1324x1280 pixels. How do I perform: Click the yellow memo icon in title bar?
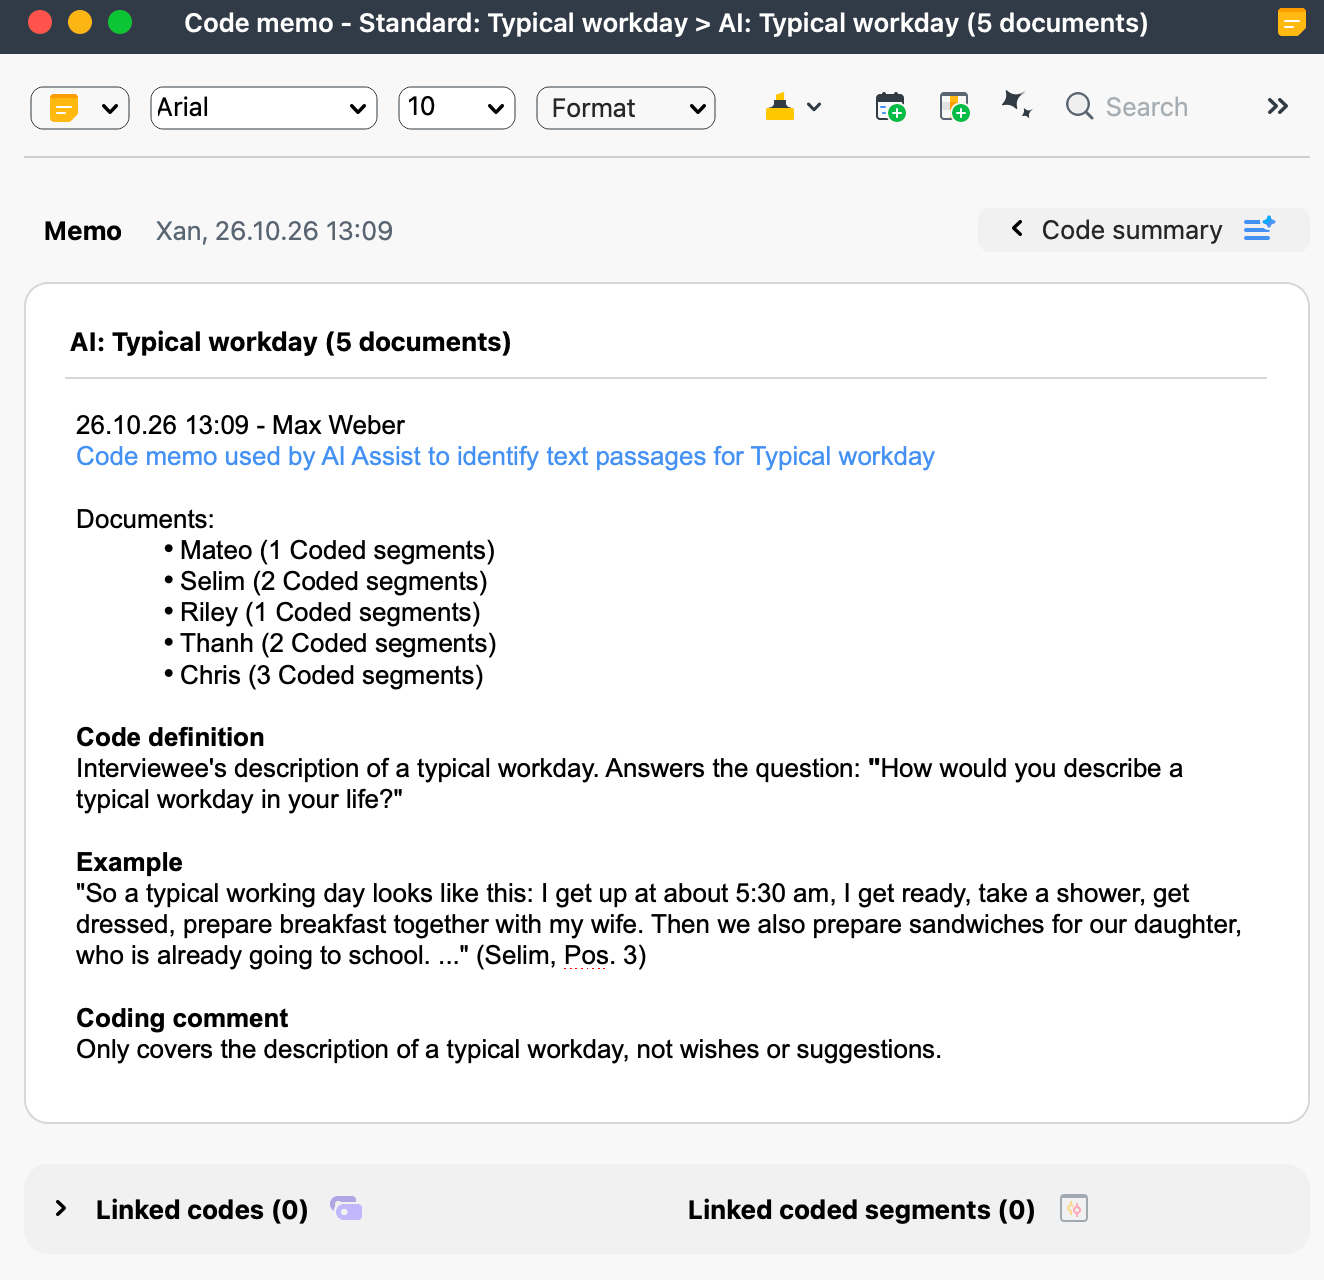point(1292,22)
